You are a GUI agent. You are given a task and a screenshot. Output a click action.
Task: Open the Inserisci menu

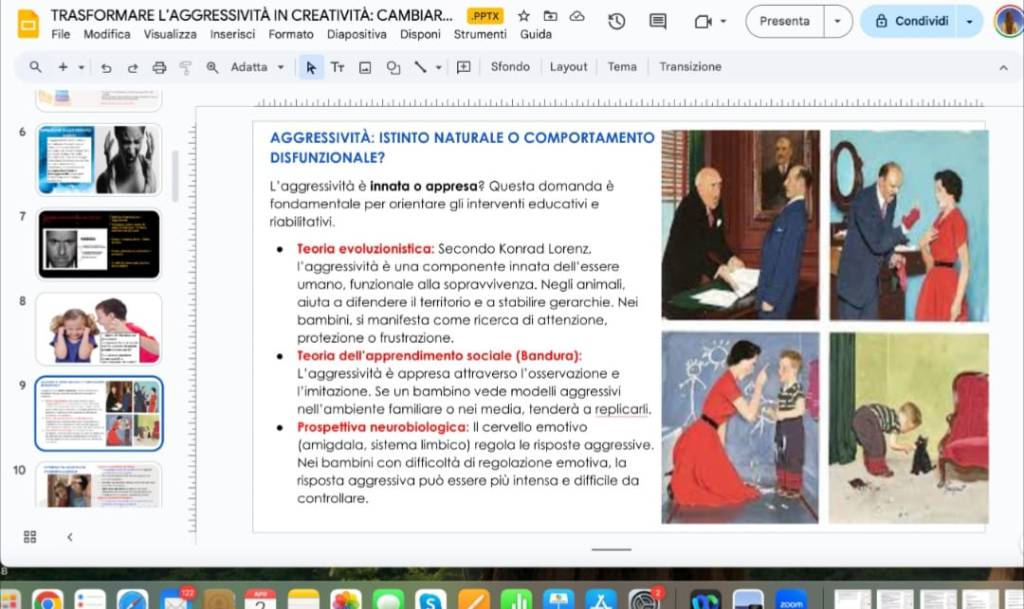pos(233,34)
